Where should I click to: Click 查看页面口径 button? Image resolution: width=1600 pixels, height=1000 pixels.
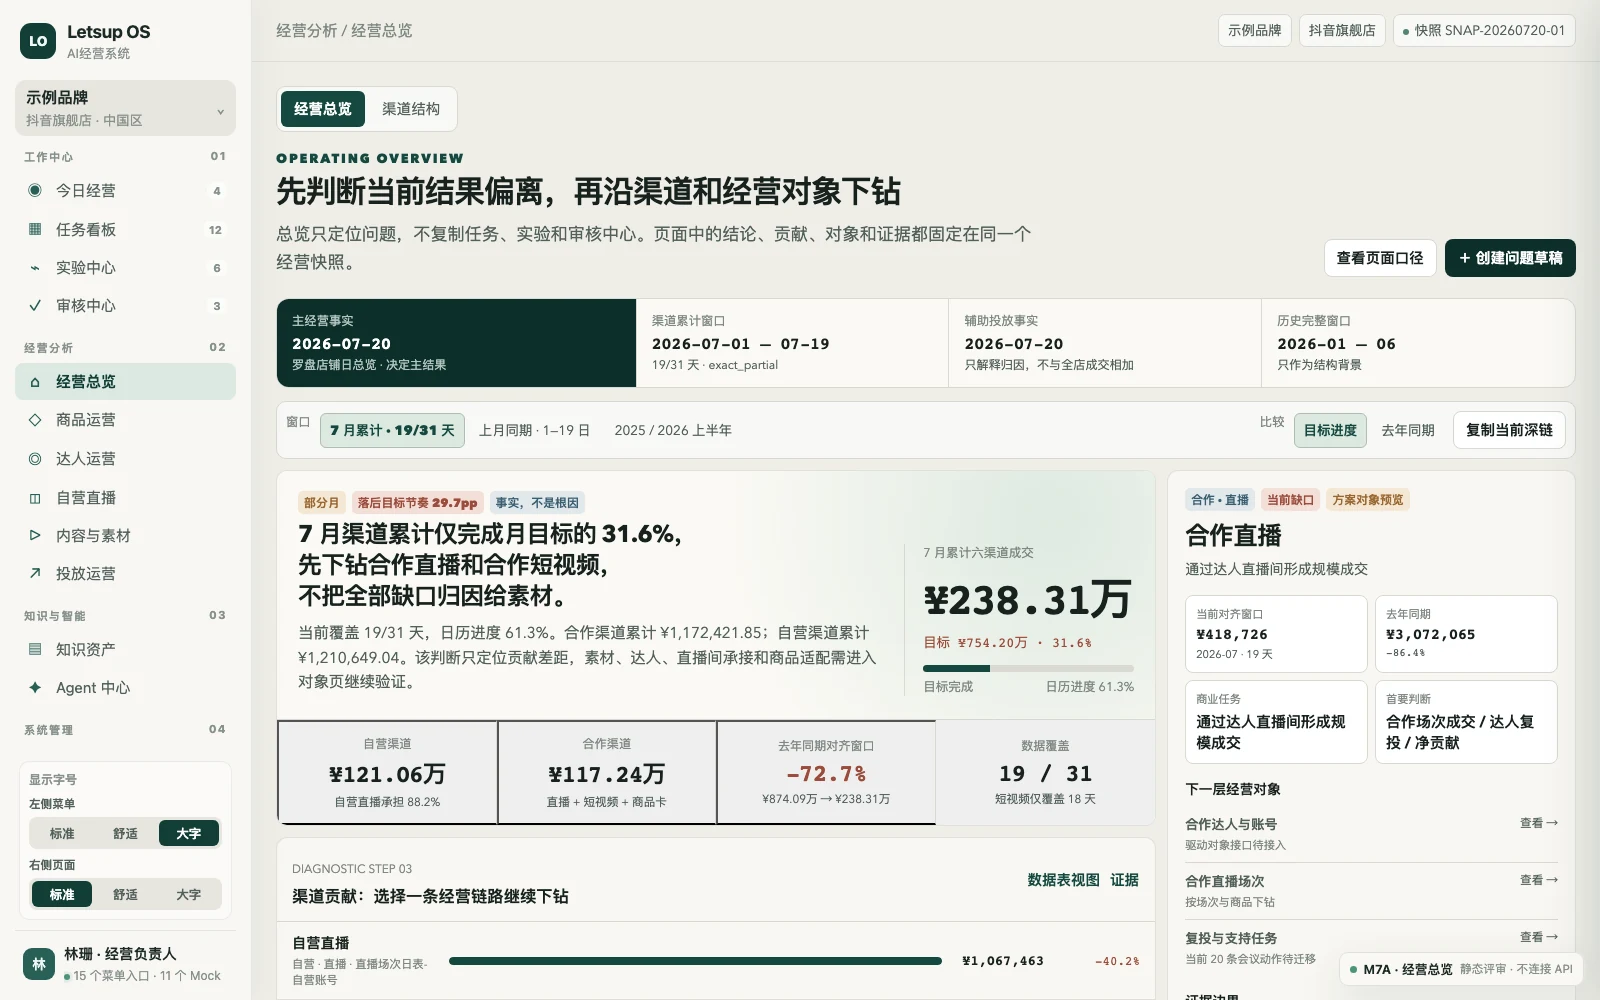pyautogui.click(x=1380, y=258)
